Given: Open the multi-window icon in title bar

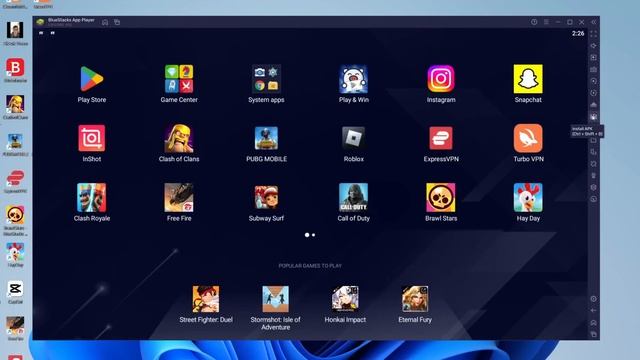Looking at the screenshot, I should [117, 22].
